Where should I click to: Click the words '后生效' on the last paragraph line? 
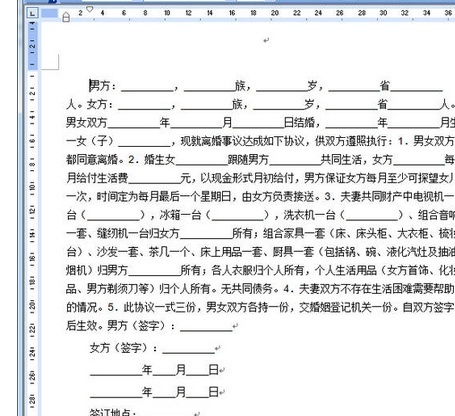pos(81,325)
